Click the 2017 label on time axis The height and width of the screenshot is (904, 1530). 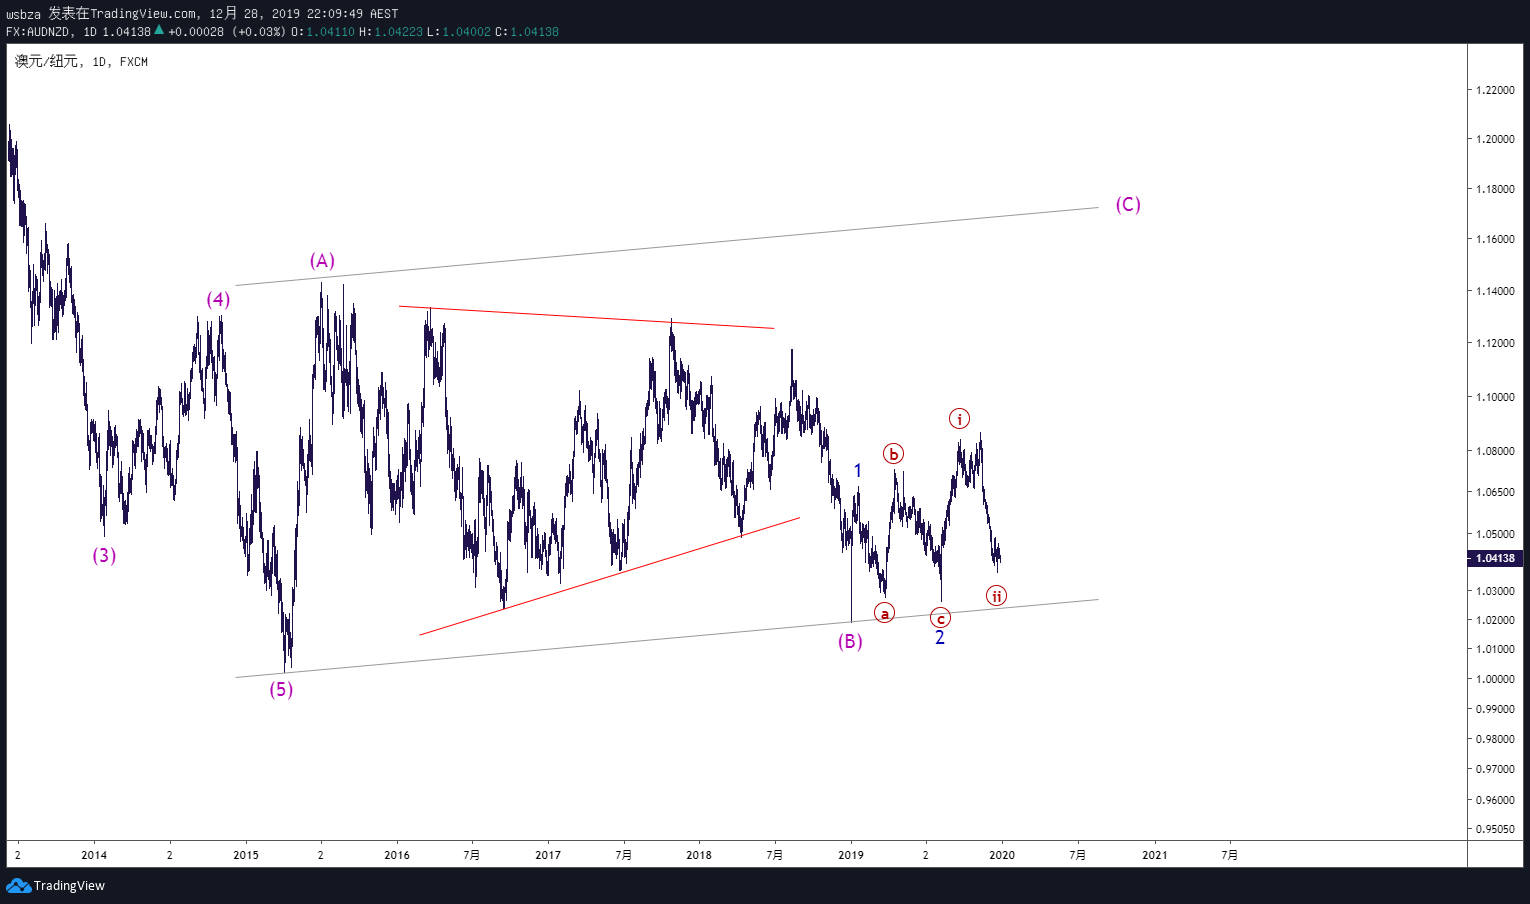coord(548,855)
